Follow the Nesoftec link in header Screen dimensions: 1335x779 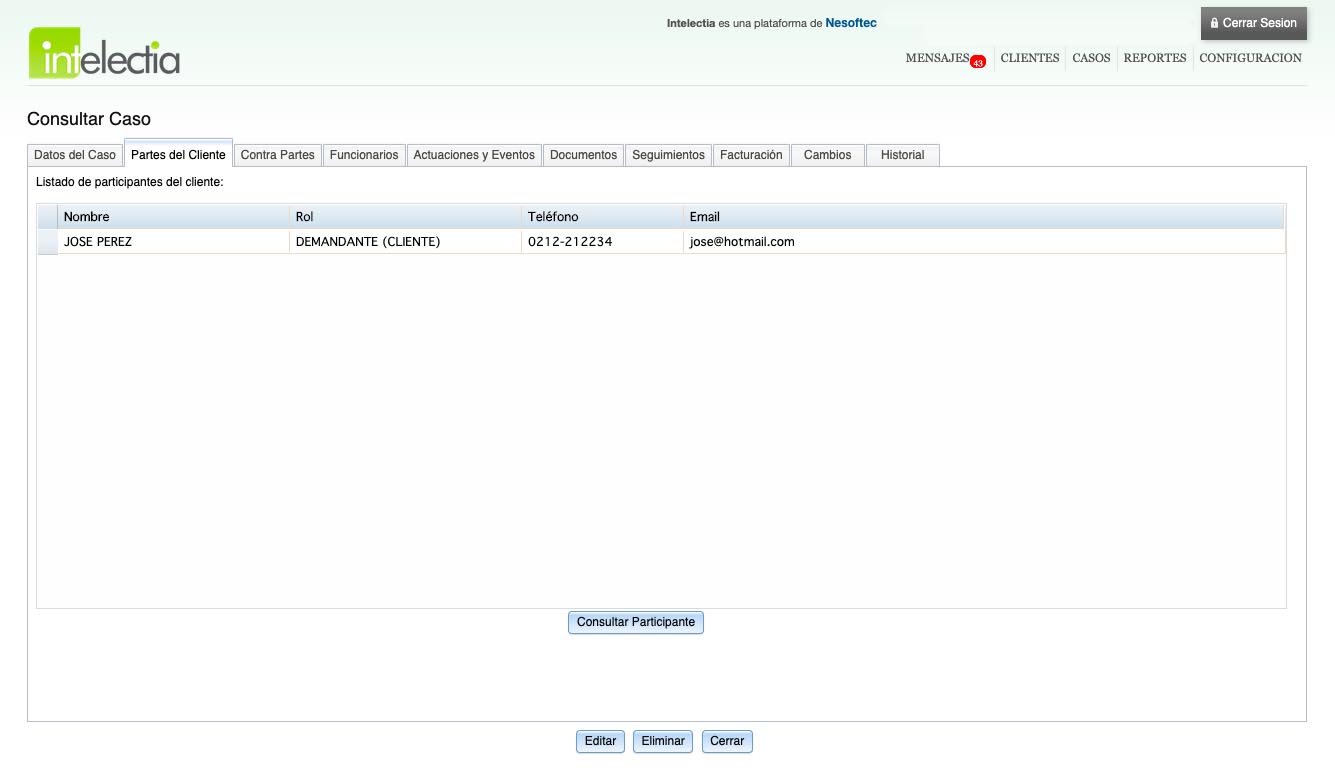click(850, 23)
